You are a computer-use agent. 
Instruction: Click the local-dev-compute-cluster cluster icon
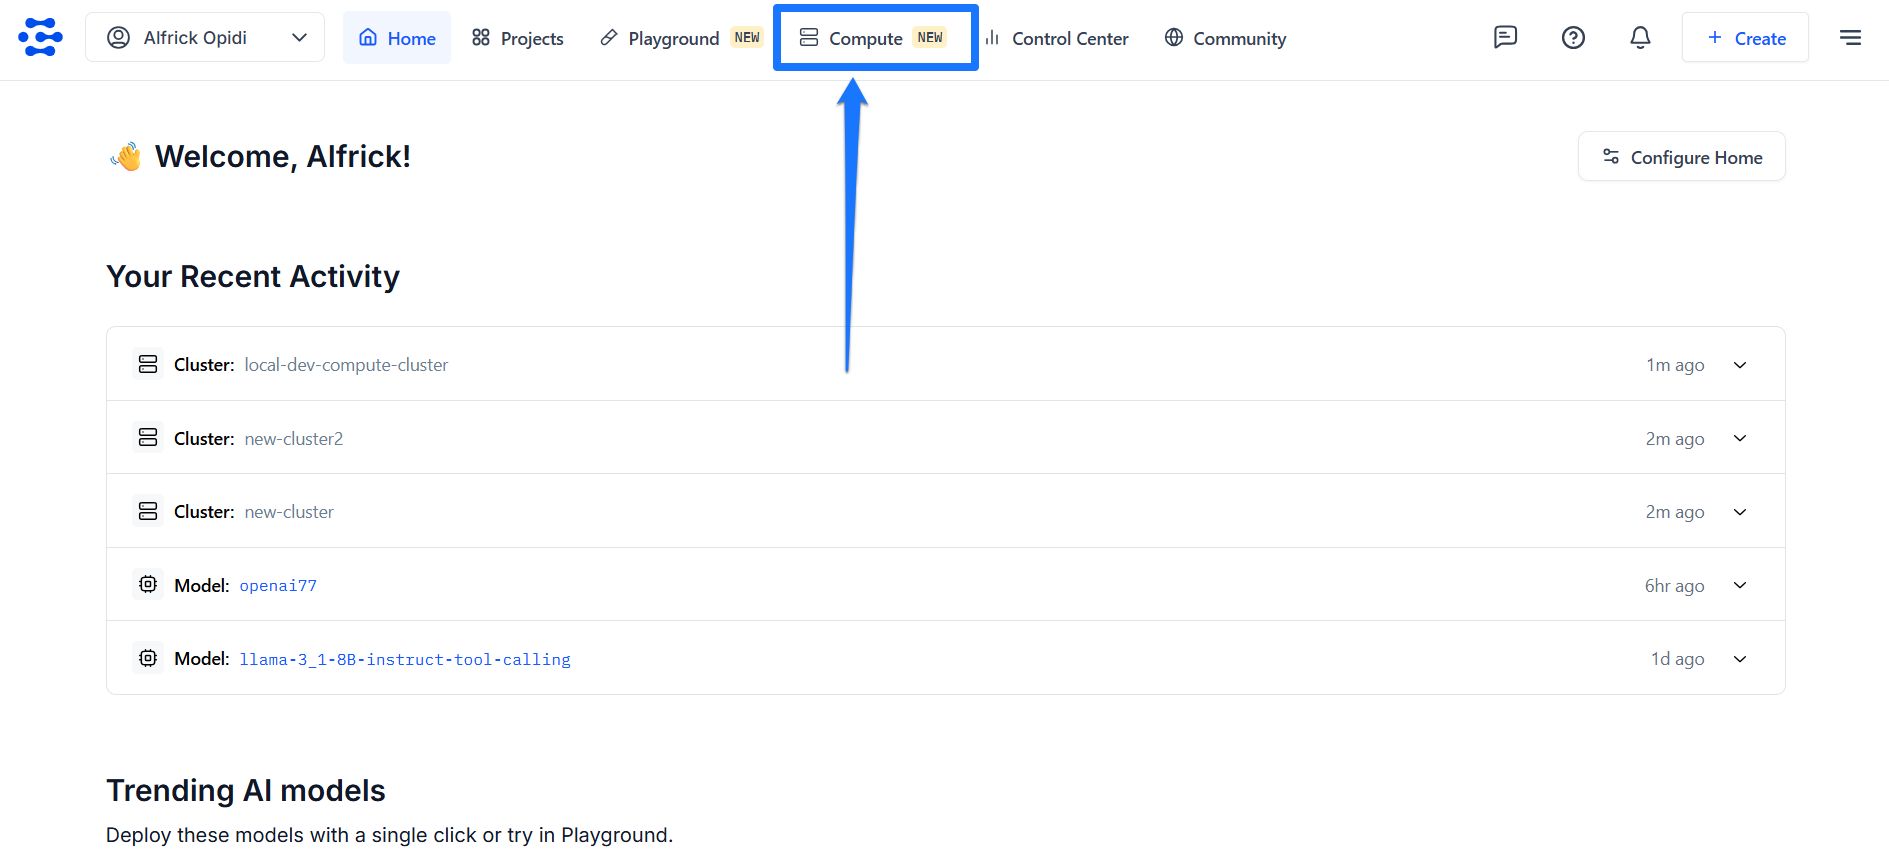(148, 364)
